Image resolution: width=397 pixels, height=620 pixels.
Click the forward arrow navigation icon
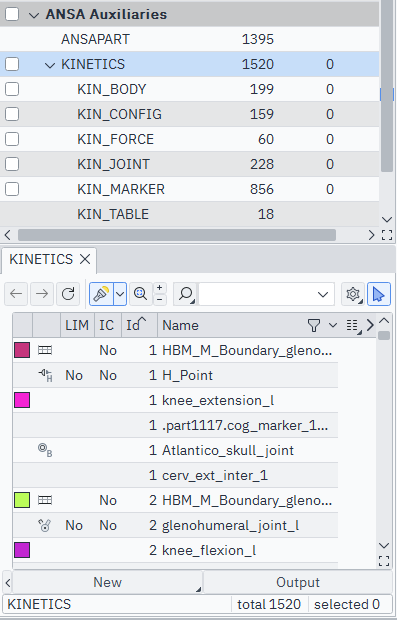coord(42,294)
